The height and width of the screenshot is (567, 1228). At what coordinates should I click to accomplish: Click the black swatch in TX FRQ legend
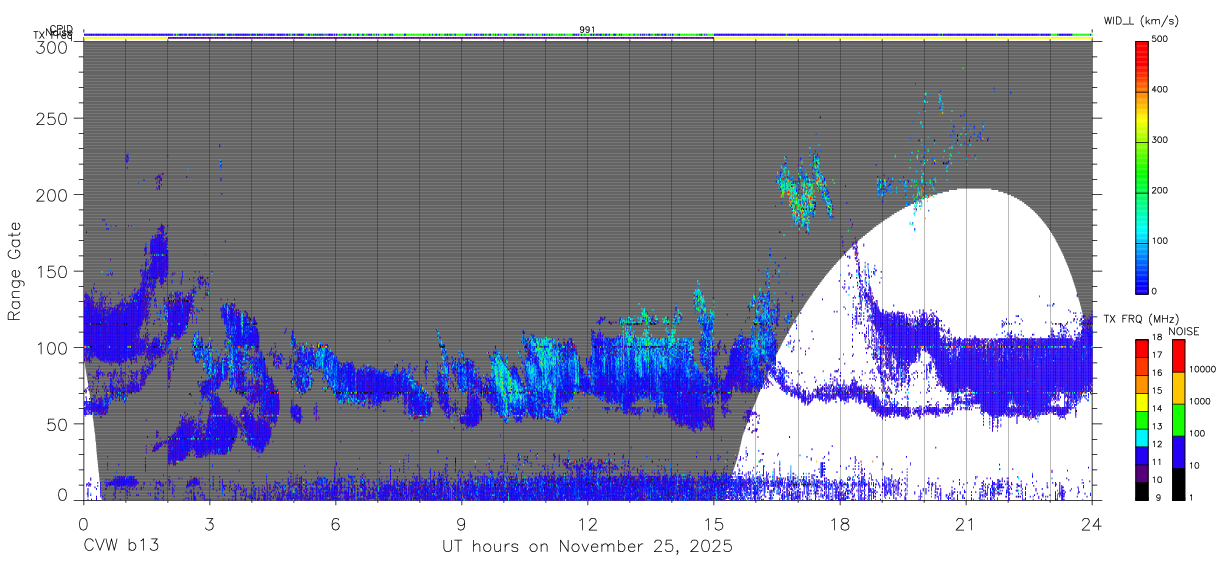tap(1142, 492)
